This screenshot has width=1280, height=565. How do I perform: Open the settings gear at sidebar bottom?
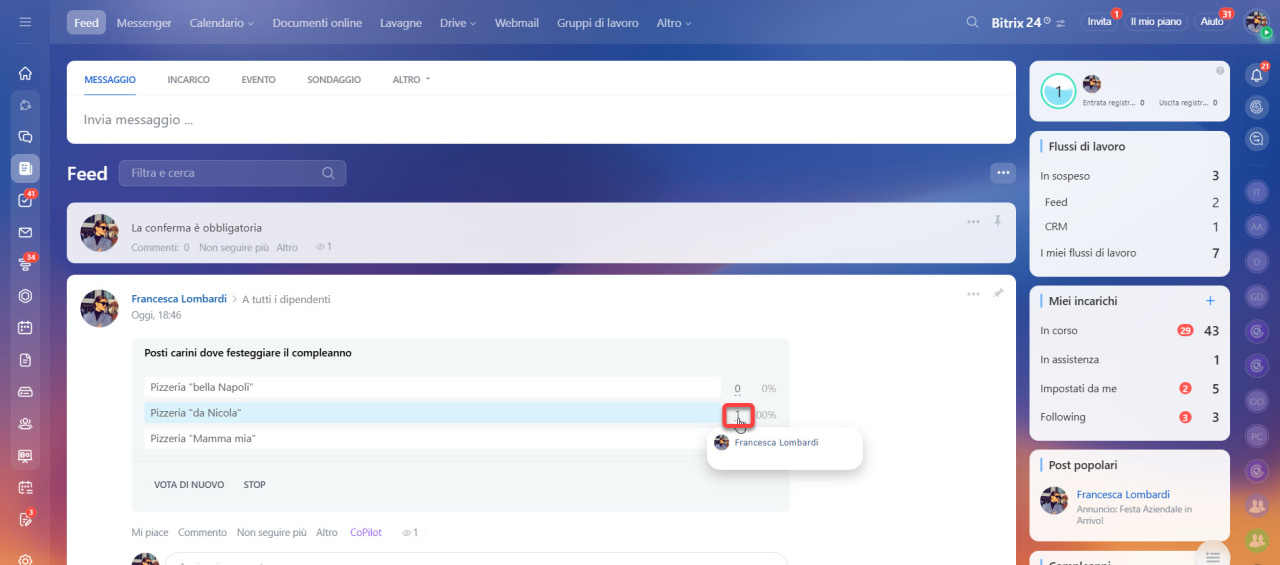pos(25,560)
